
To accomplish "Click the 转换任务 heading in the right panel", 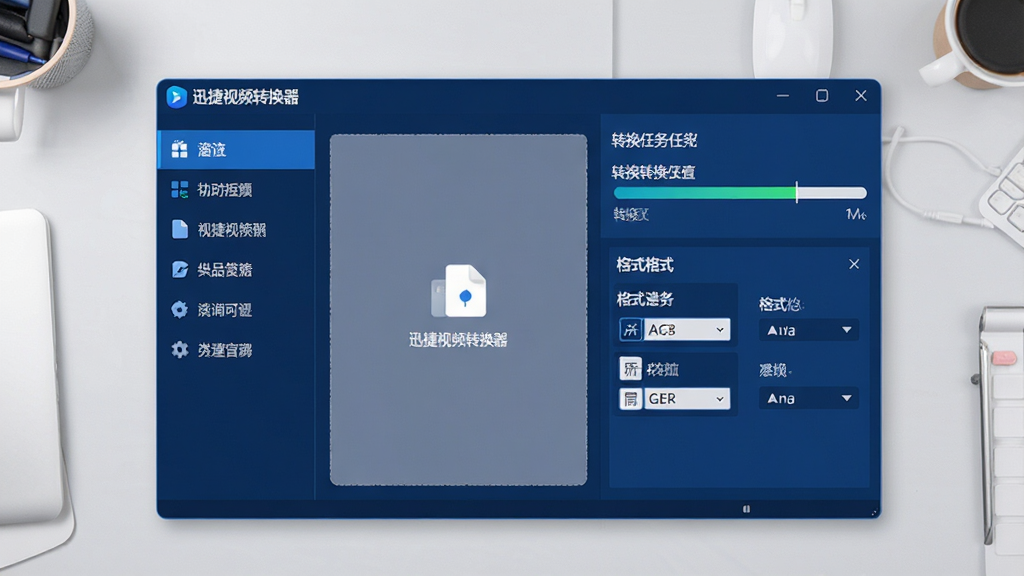I will coord(654,140).
